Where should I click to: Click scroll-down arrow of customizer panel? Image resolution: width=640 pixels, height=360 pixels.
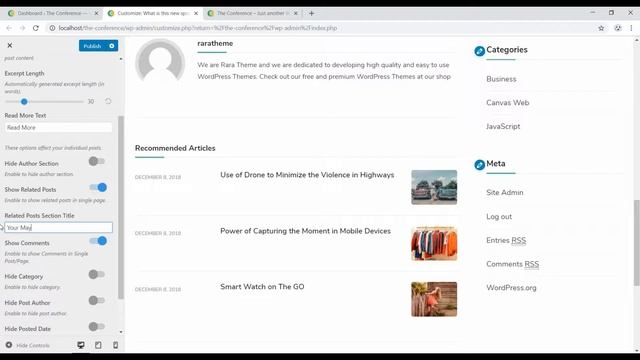tap(121, 332)
